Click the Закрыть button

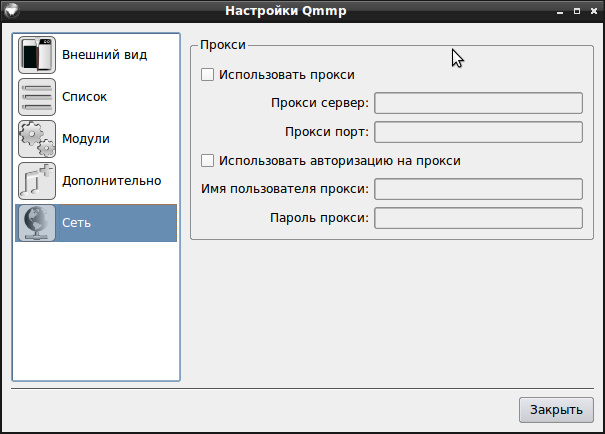[x=556, y=410]
